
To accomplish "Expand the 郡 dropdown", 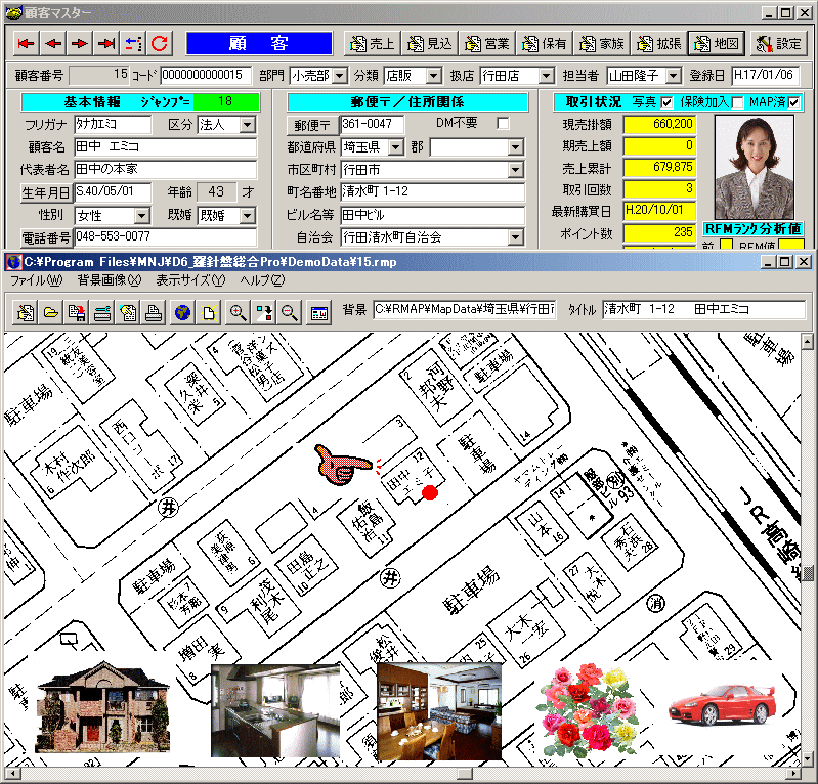I will pos(515,147).
